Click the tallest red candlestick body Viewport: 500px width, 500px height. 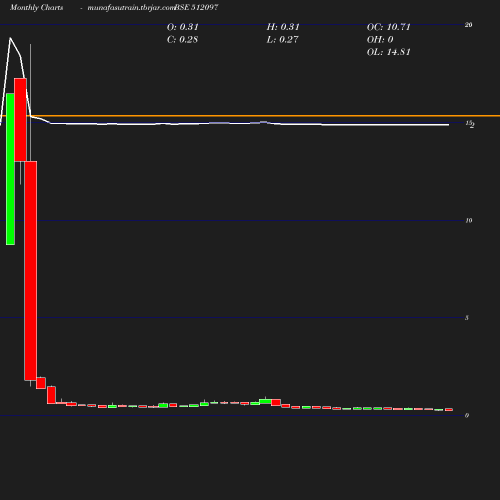pos(31,271)
